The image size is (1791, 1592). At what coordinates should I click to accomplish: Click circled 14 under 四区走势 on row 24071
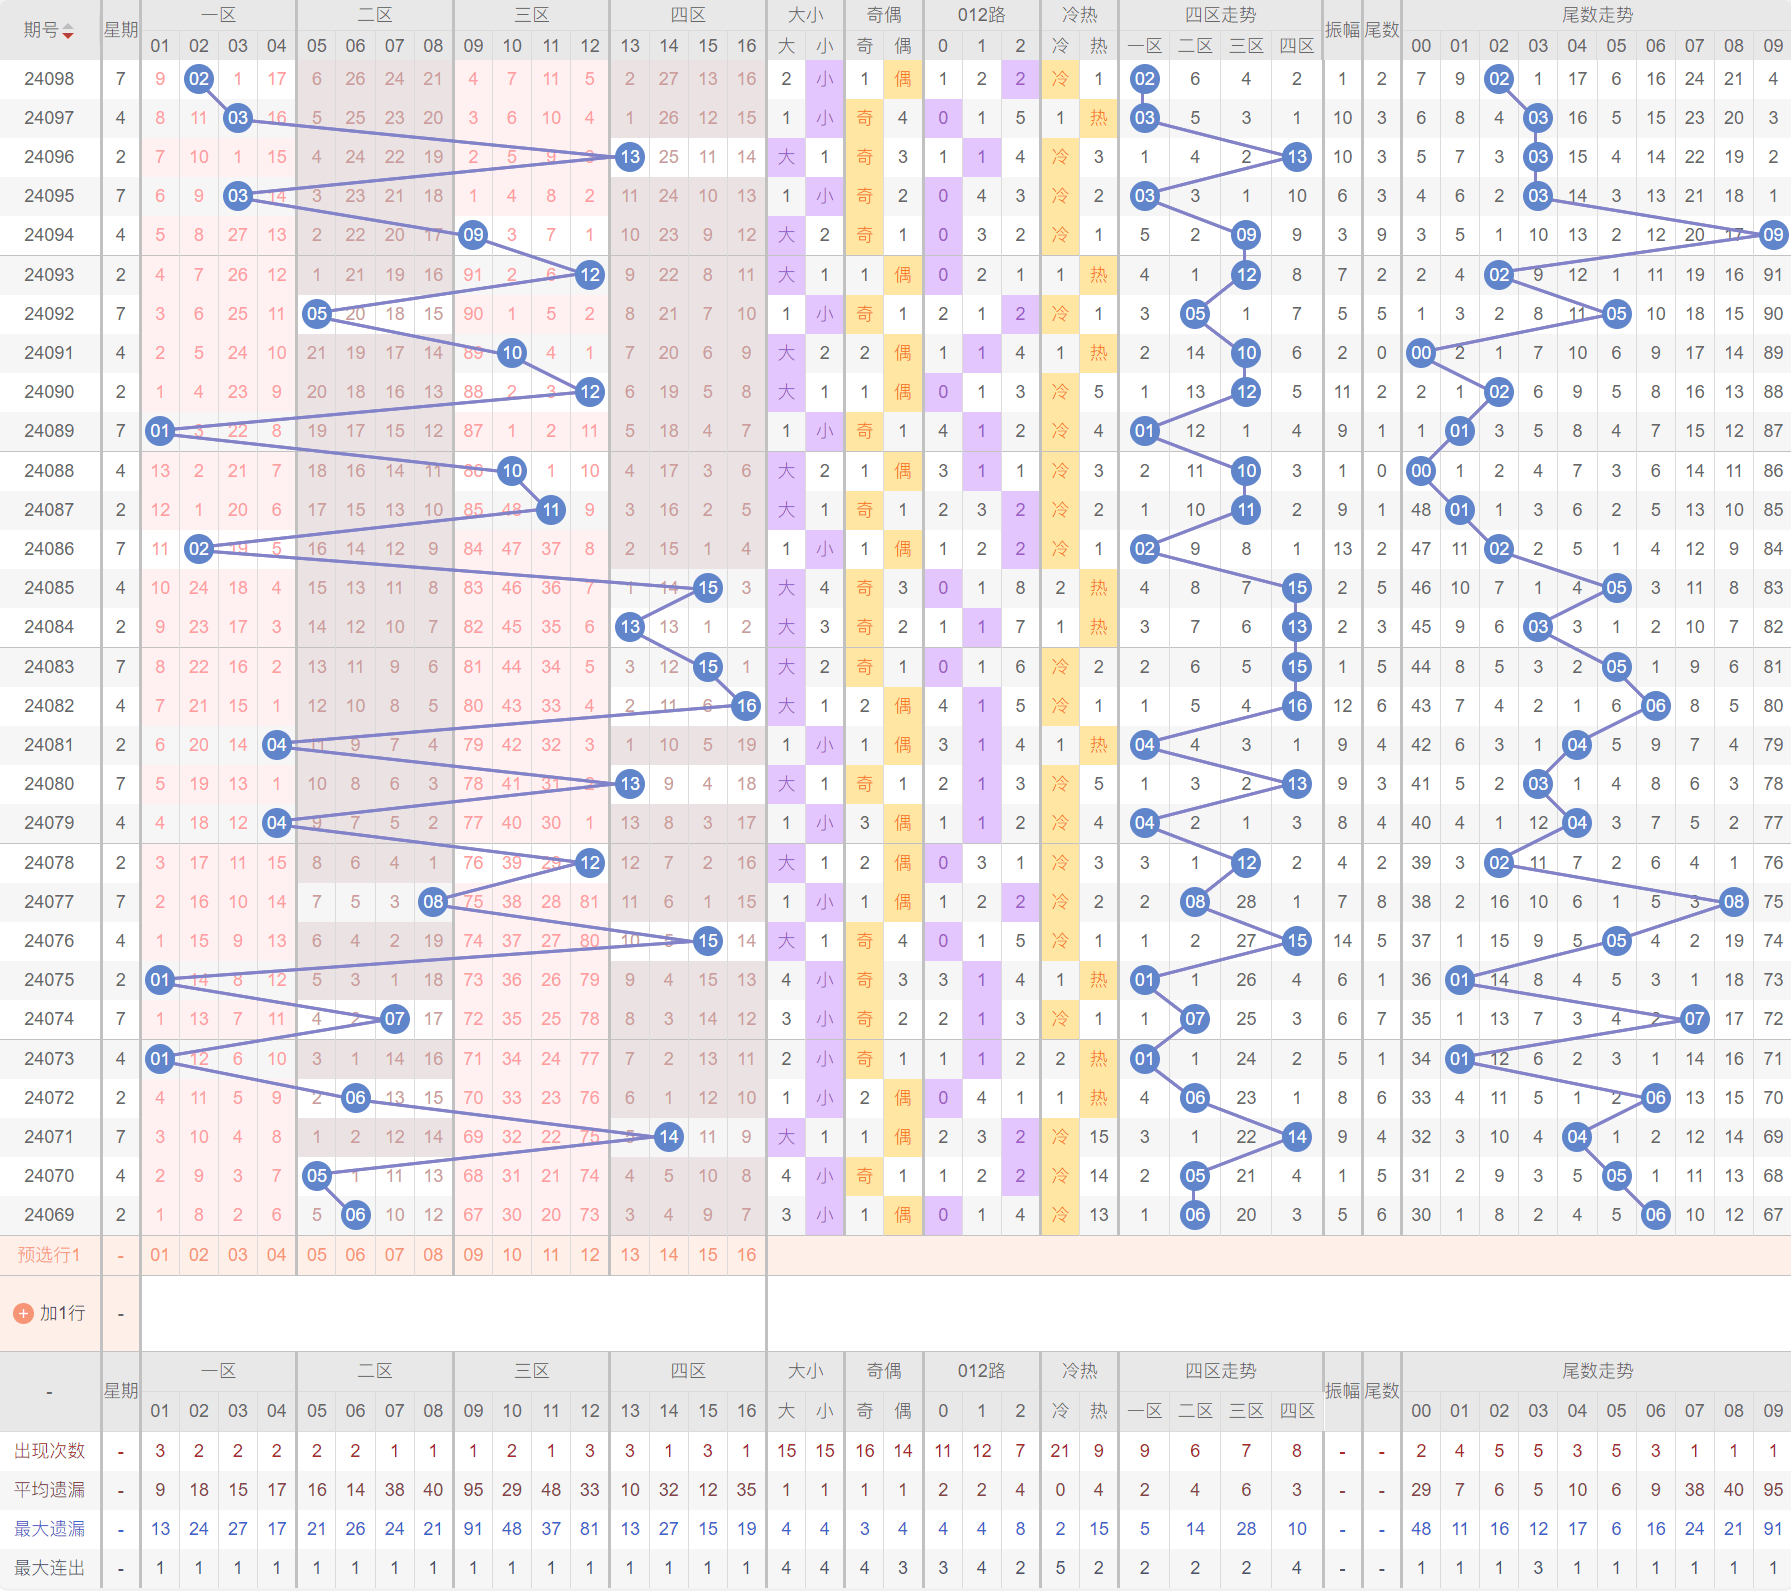tap(1297, 1136)
